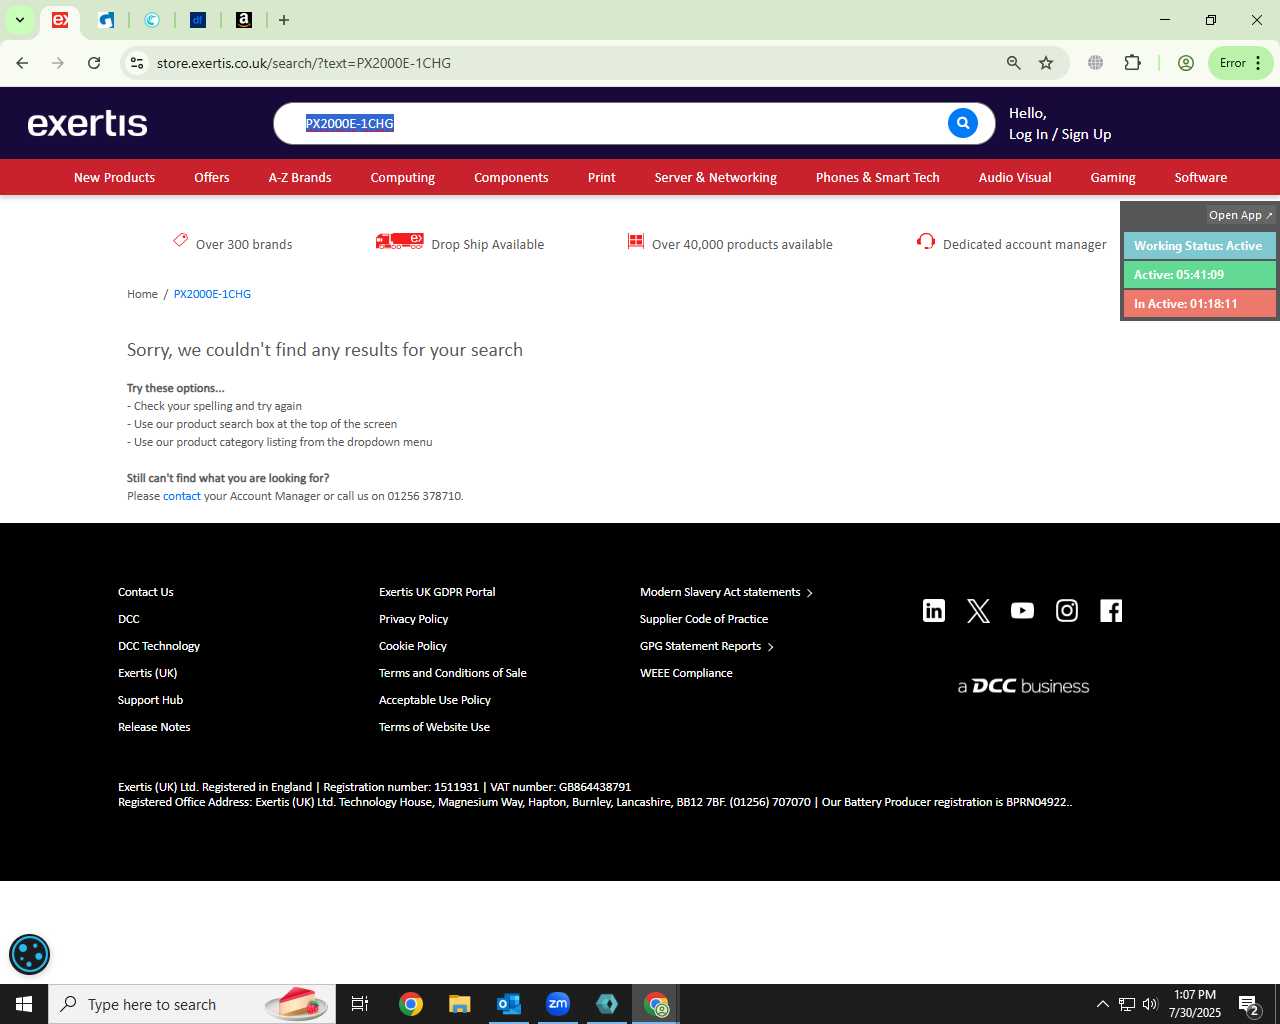Click the browser address bar URL
Image resolution: width=1280 pixels, height=1024 pixels.
pos(304,63)
